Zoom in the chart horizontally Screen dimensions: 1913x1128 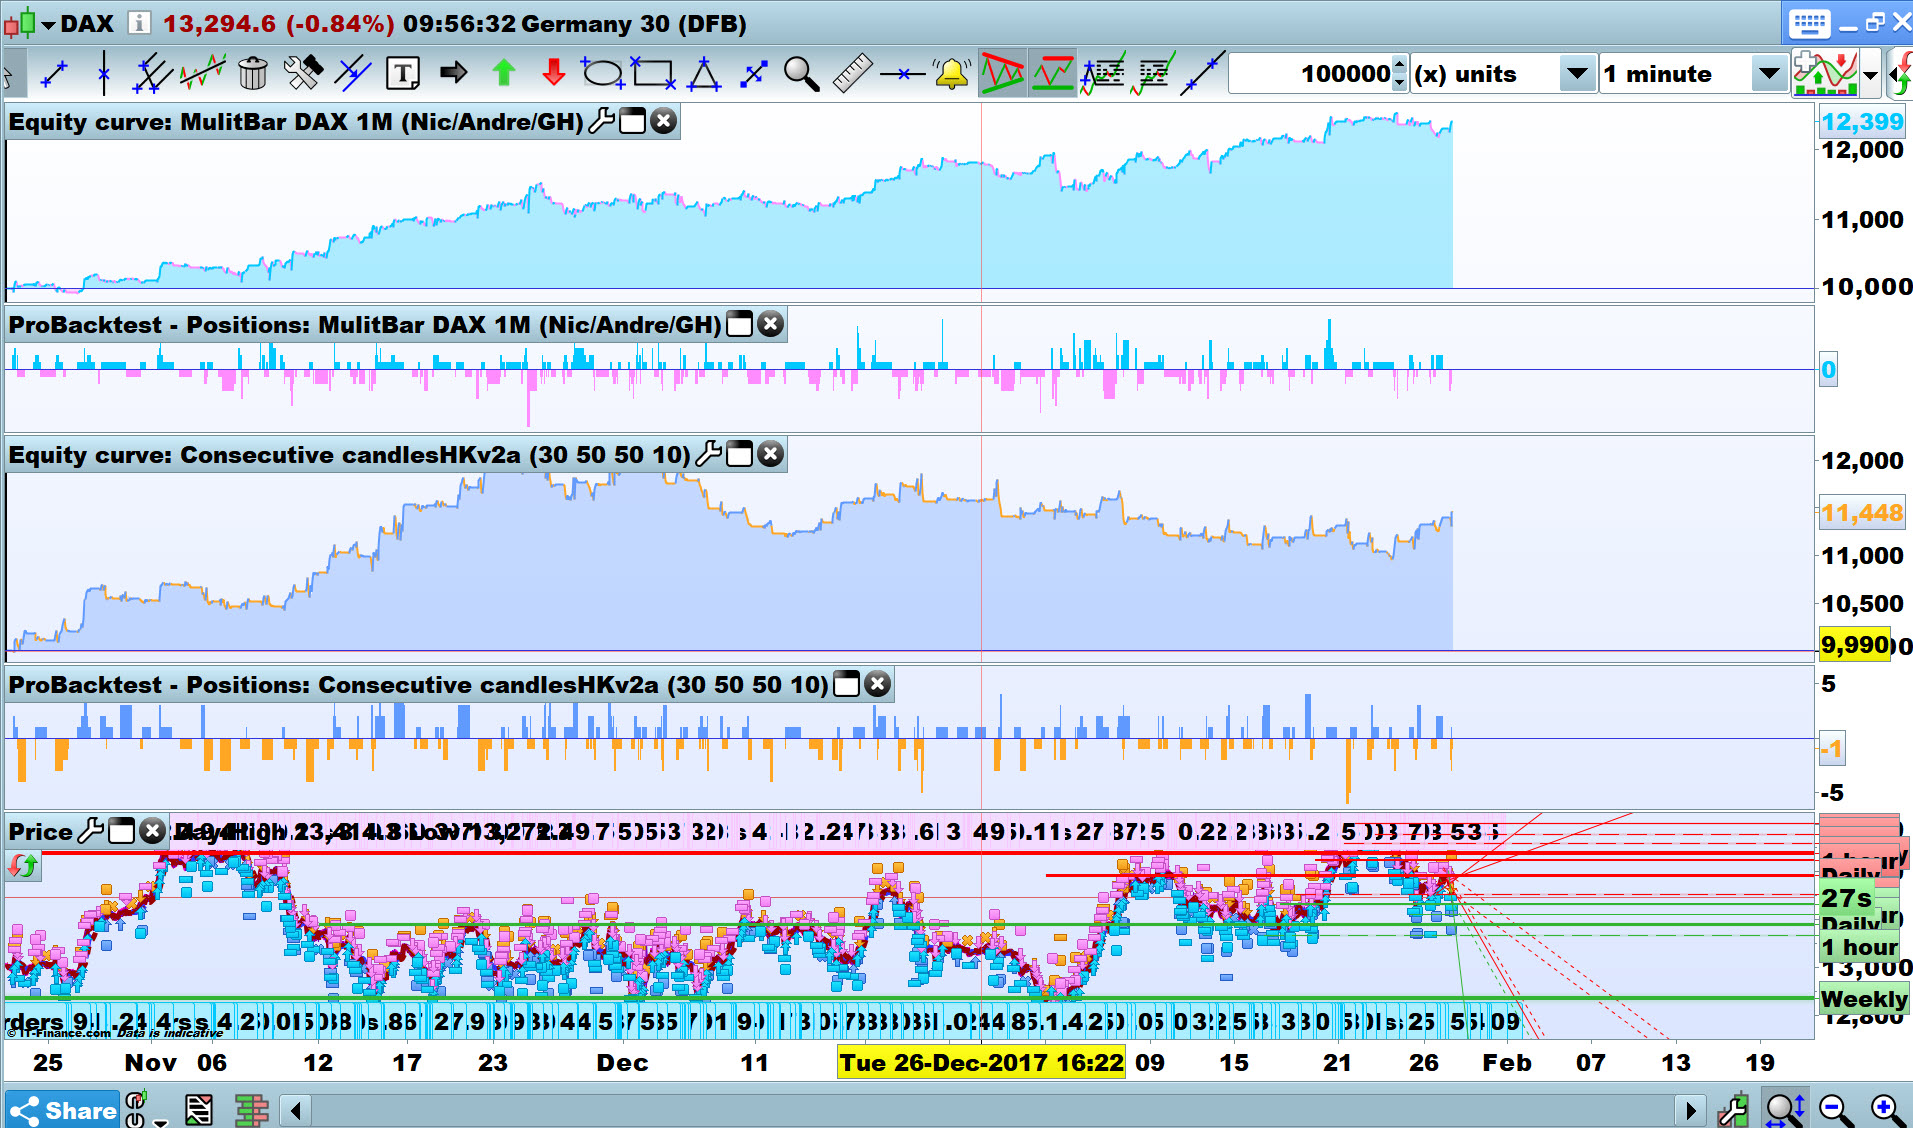1887,1109
